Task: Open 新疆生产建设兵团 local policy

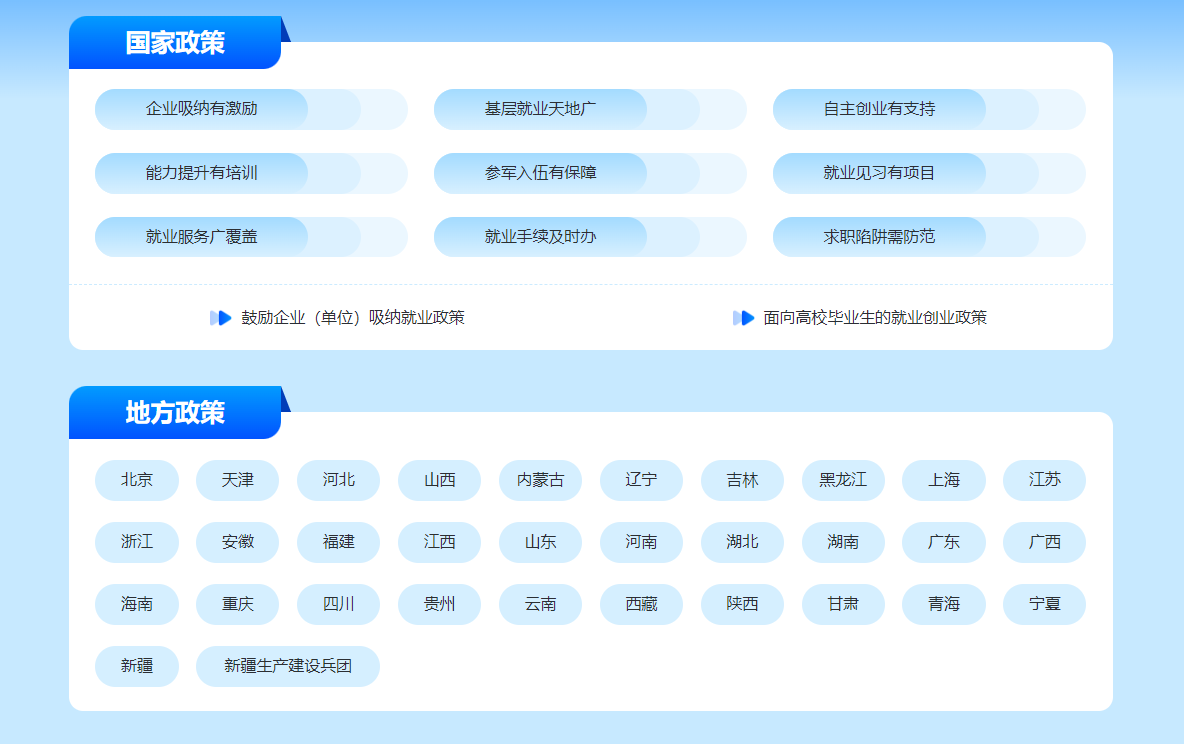Action: 288,666
